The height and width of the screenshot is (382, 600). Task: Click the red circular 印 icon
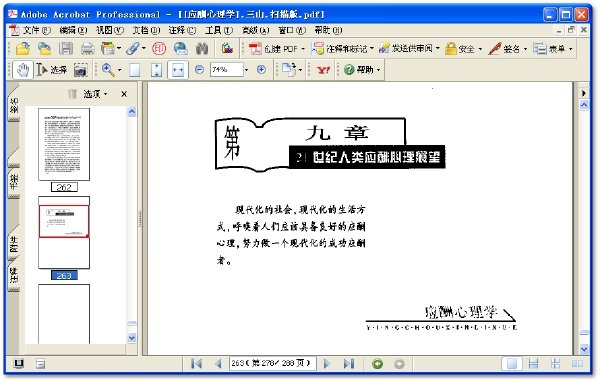[x=159, y=49]
